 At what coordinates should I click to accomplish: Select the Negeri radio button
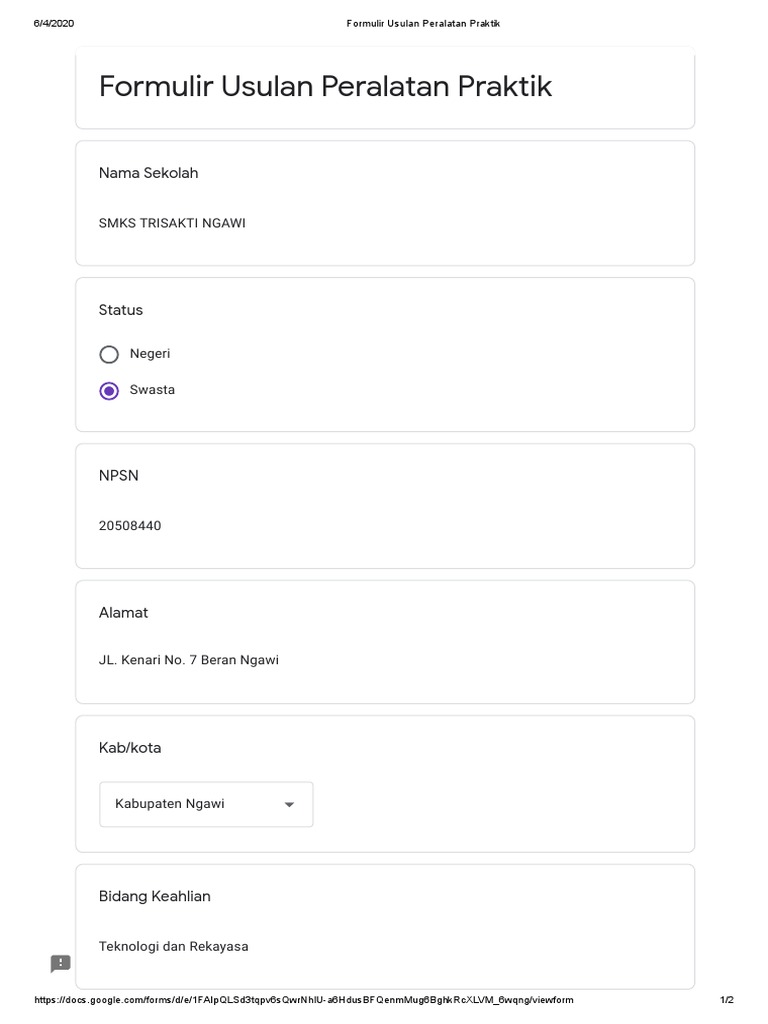(x=109, y=354)
